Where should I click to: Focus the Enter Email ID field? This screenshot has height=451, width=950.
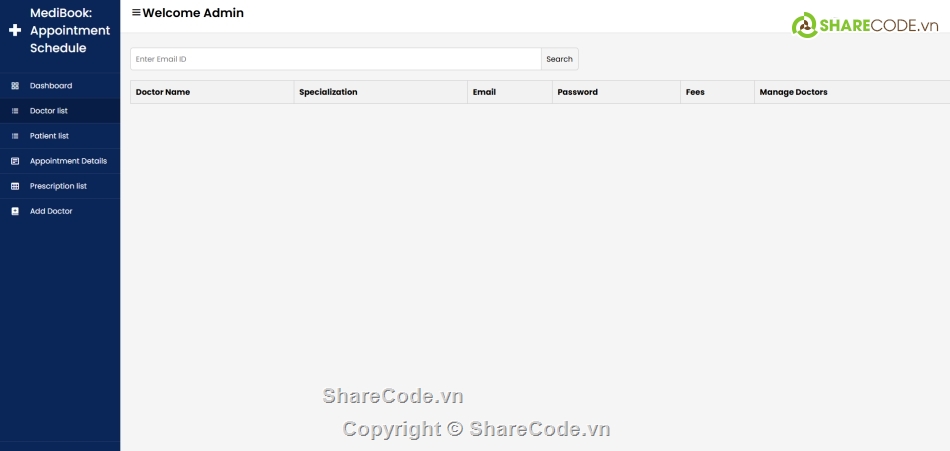click(335, 59)
